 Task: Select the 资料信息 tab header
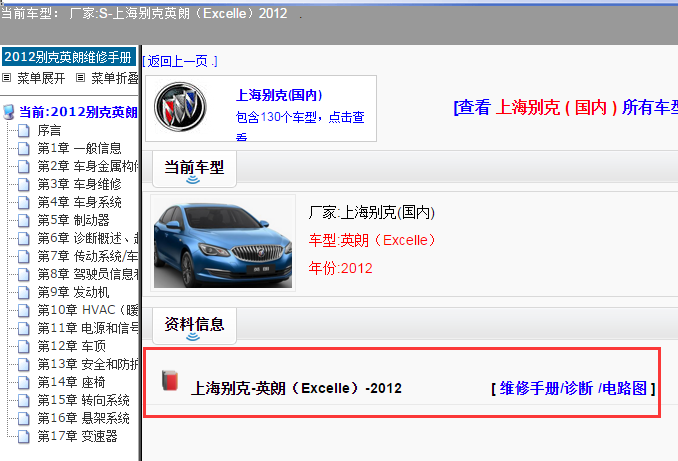click(194, 326)
